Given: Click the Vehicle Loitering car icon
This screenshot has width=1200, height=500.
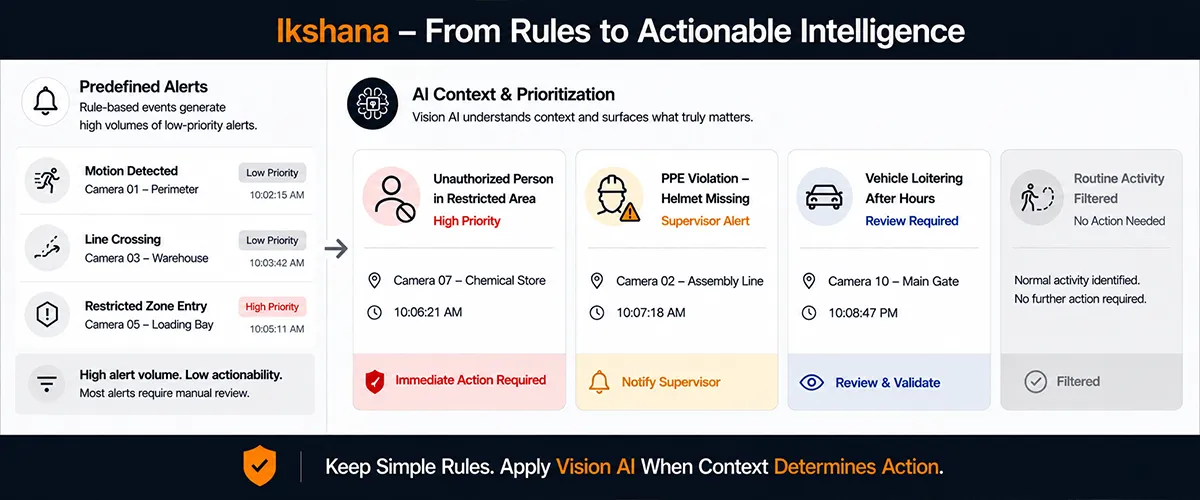Looking at the screenshot, I should [x=825, y=196].
